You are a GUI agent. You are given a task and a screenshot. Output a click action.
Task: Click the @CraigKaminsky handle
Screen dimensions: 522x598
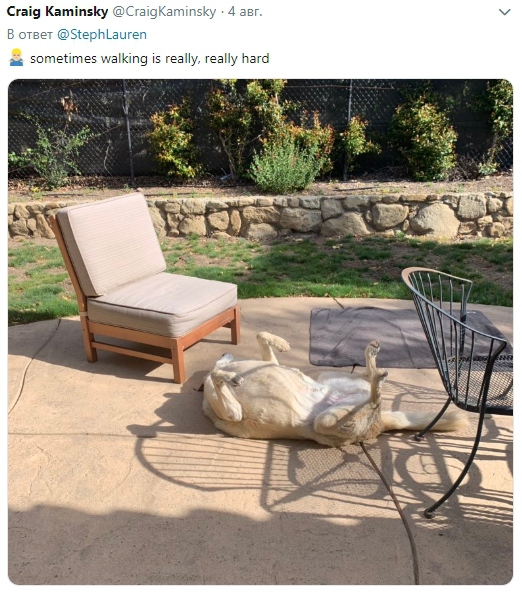click(x=164, y=12)
